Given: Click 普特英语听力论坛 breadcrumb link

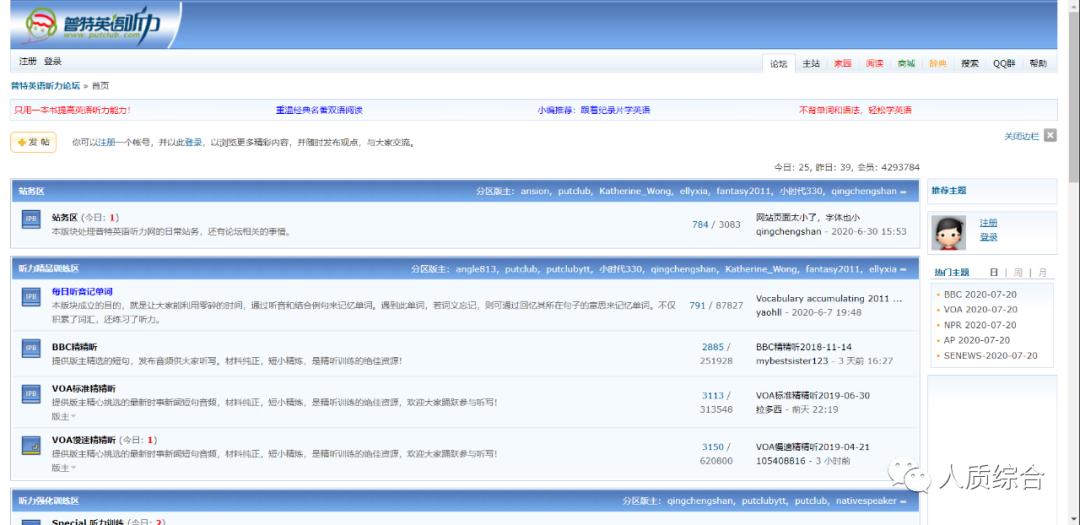Looking at the screenshot, I should click(x=45, y=86).
